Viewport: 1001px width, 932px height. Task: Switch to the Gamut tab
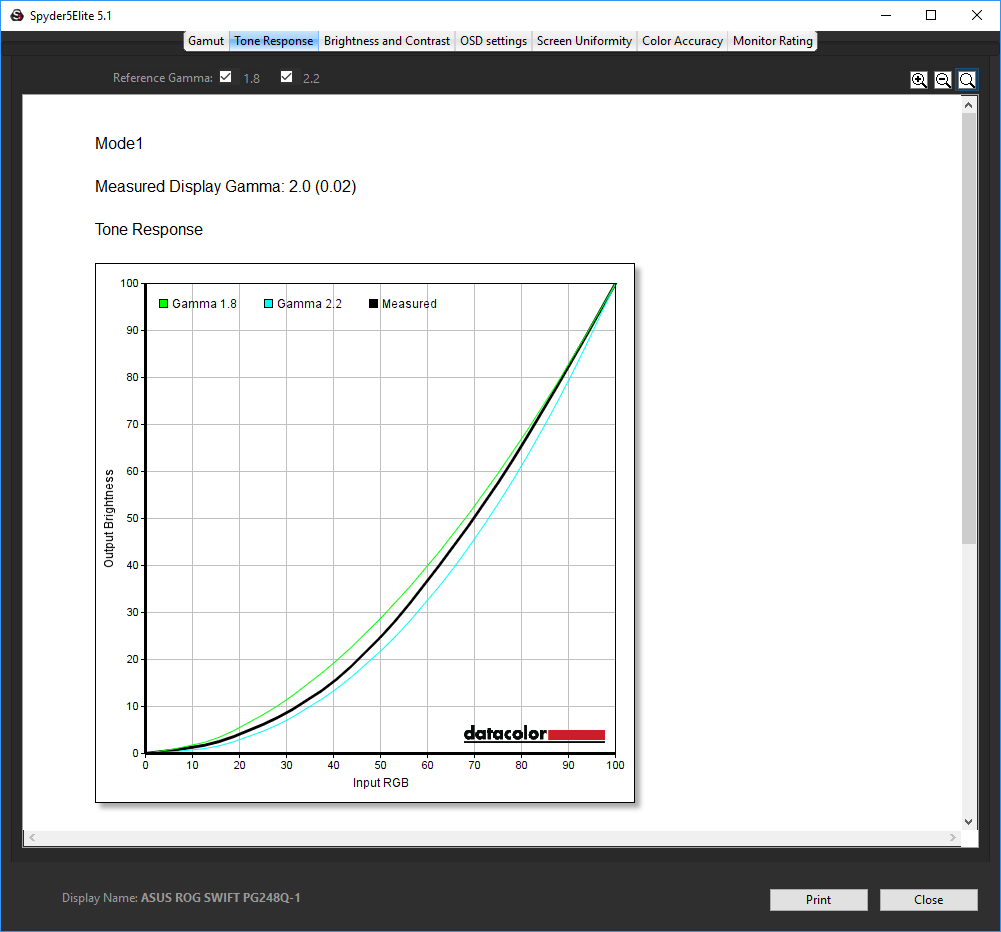point(206,41)
